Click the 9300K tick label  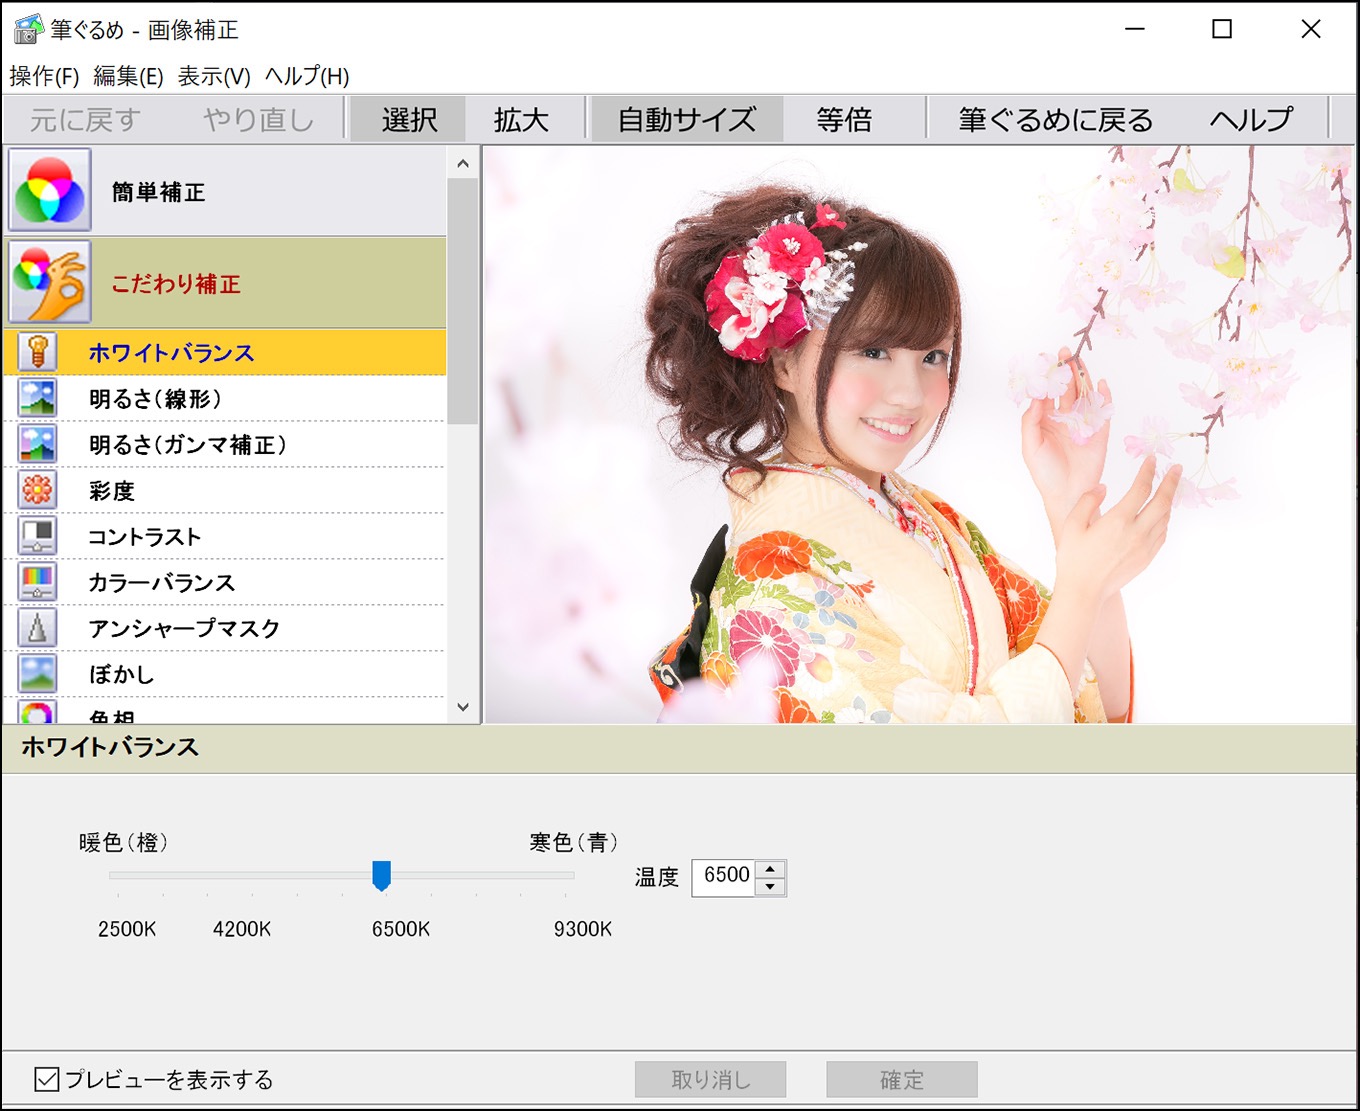(583, 929)
